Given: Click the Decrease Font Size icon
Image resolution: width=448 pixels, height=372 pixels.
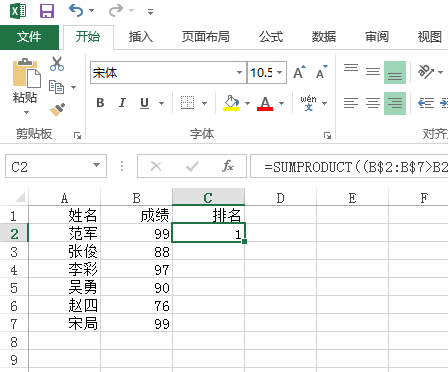Looking at the screenshot, I should (x=322, y=72).
